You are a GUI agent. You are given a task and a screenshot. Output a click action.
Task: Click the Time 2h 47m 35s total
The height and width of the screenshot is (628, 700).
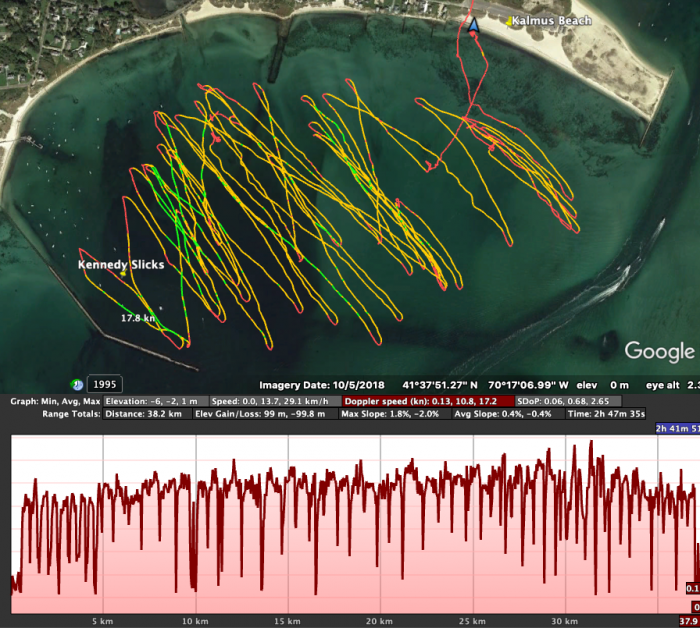click(x=608, y=414)
